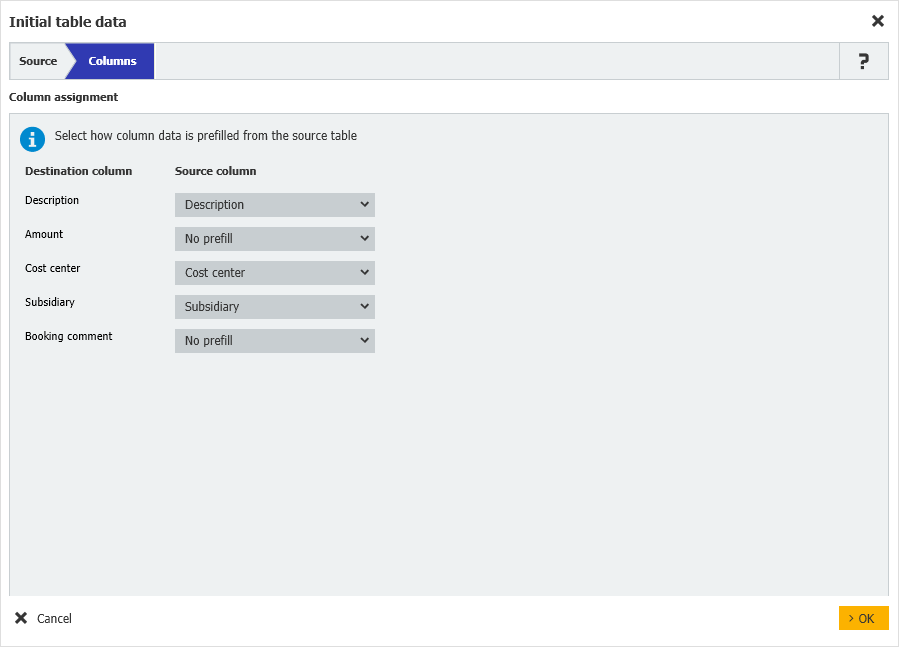Expand the arrow on the Amount combo box
Screen dimensions: 899x647
point(364,238)
